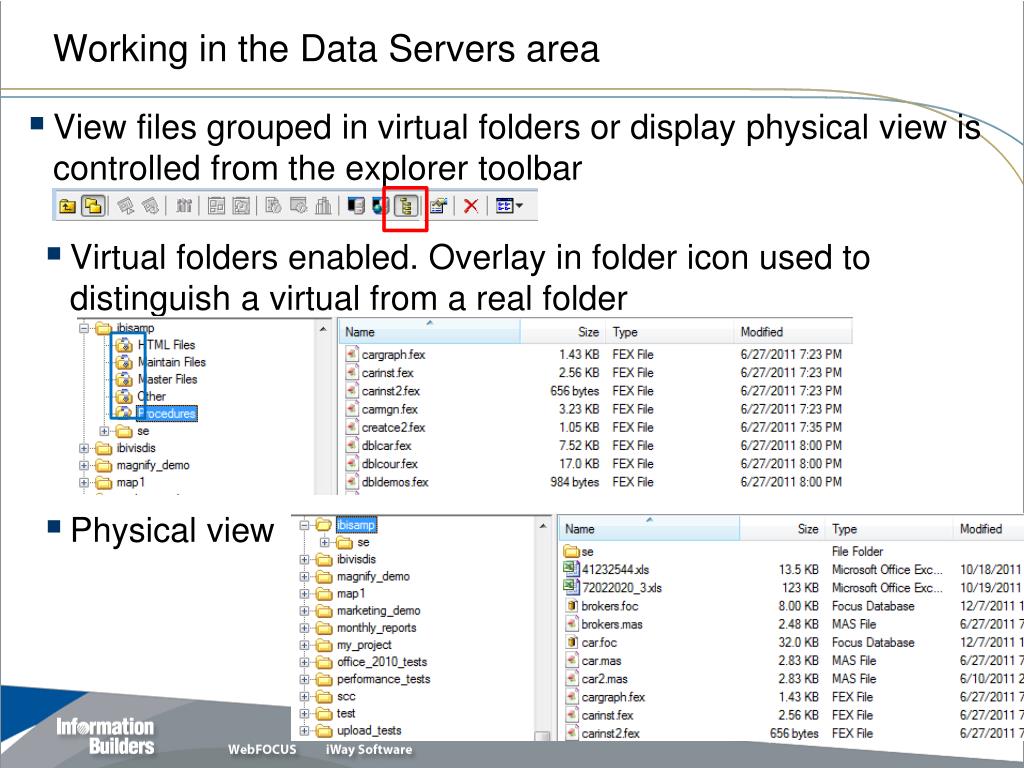Click the se folder icon in physical file list
Image resolution: width=1024 pixels, height=768 pixels.
point(571,551)
